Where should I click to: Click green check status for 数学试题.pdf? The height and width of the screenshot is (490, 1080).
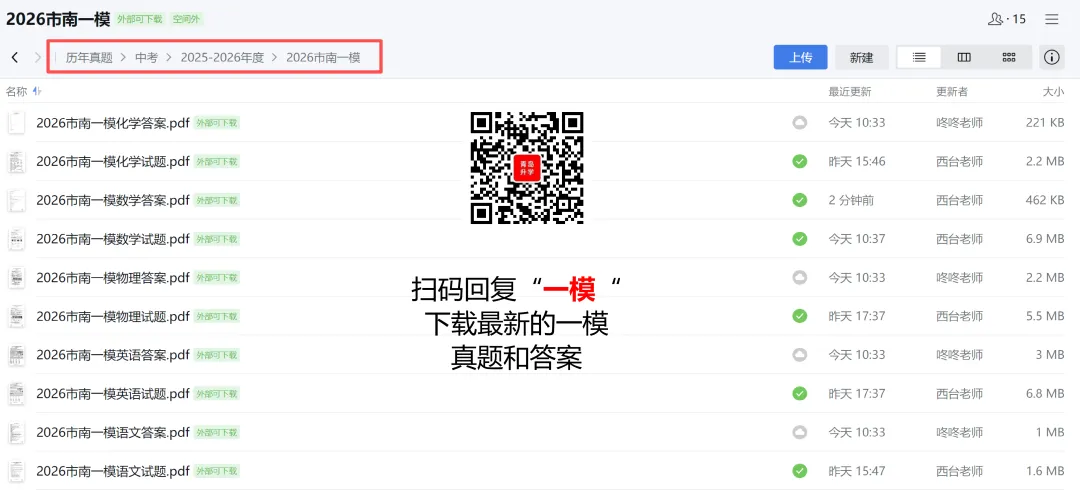tap(799, 238)
